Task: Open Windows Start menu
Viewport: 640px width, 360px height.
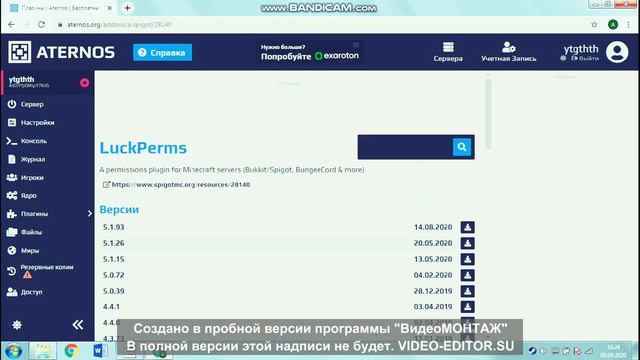Action: [14, 351]
